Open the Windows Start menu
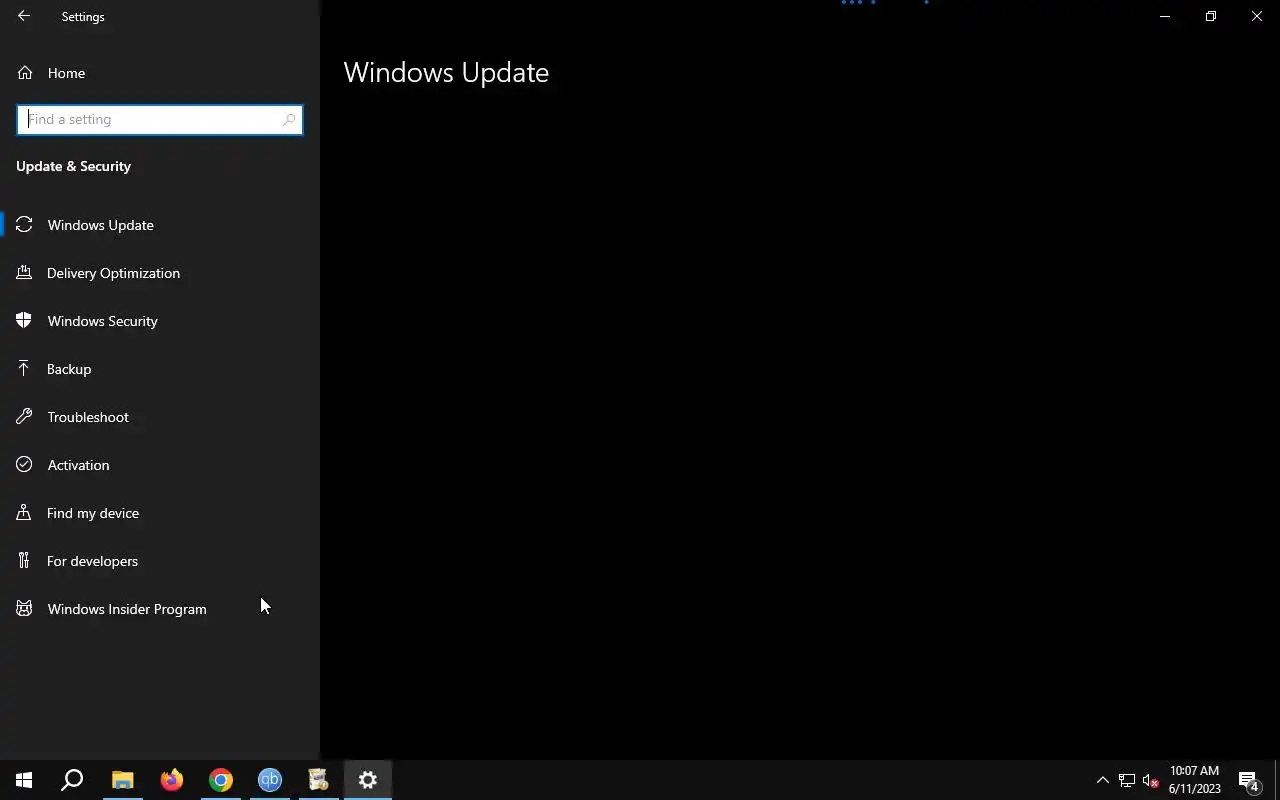 coord(24,780)
